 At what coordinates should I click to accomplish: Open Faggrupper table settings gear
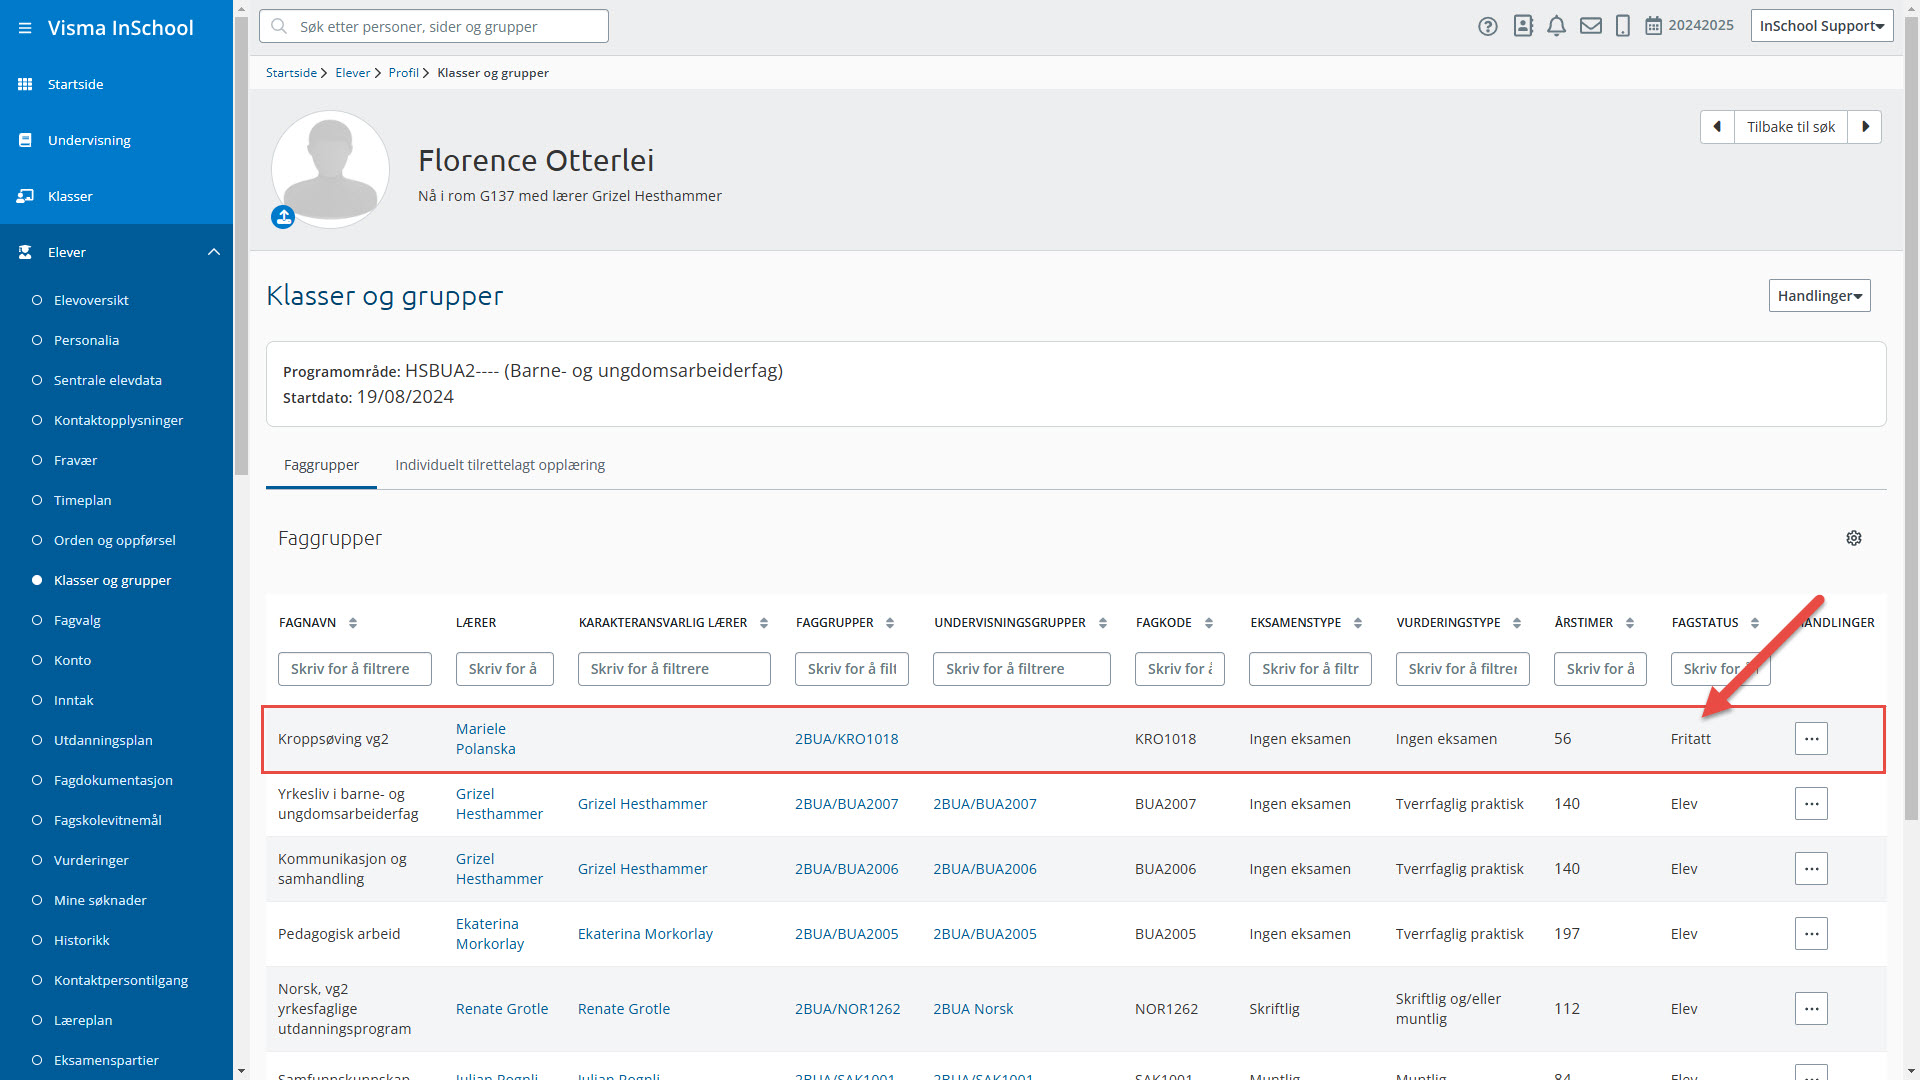pos(1854,538)
